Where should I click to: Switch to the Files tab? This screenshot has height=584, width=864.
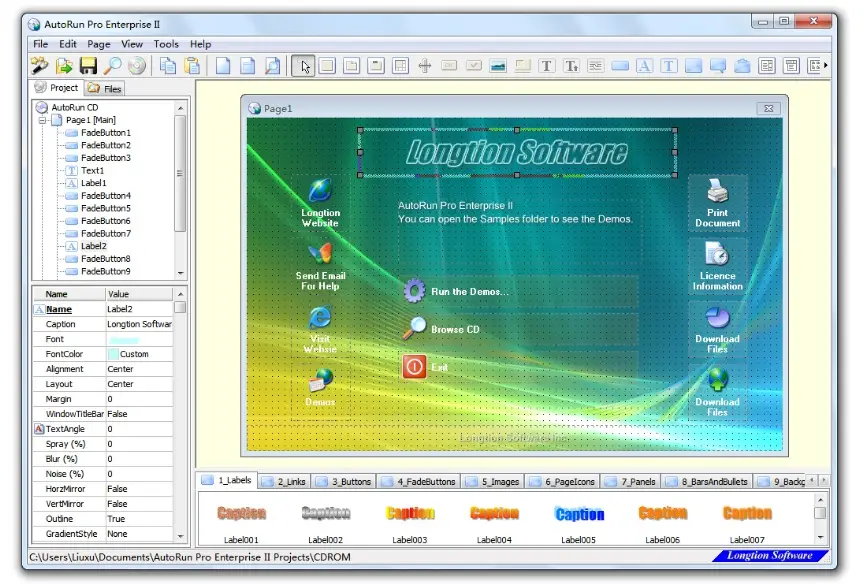click(x=105, y=88)
